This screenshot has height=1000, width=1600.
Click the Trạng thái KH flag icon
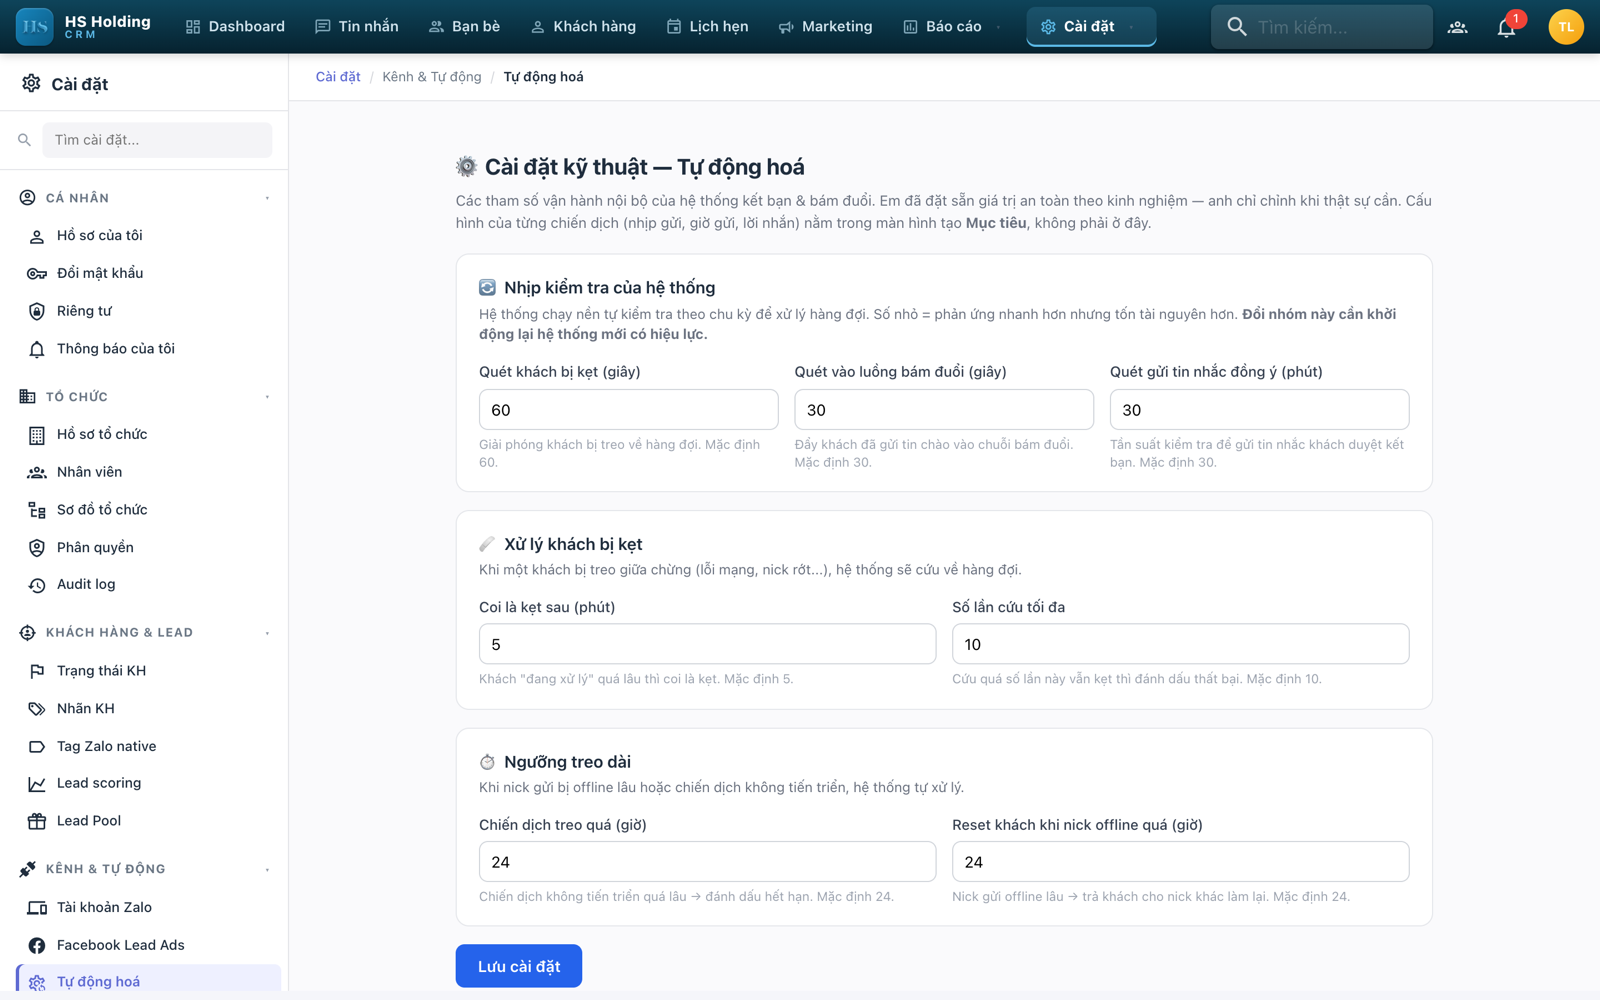pyautogui.click(x=37, y=671)
